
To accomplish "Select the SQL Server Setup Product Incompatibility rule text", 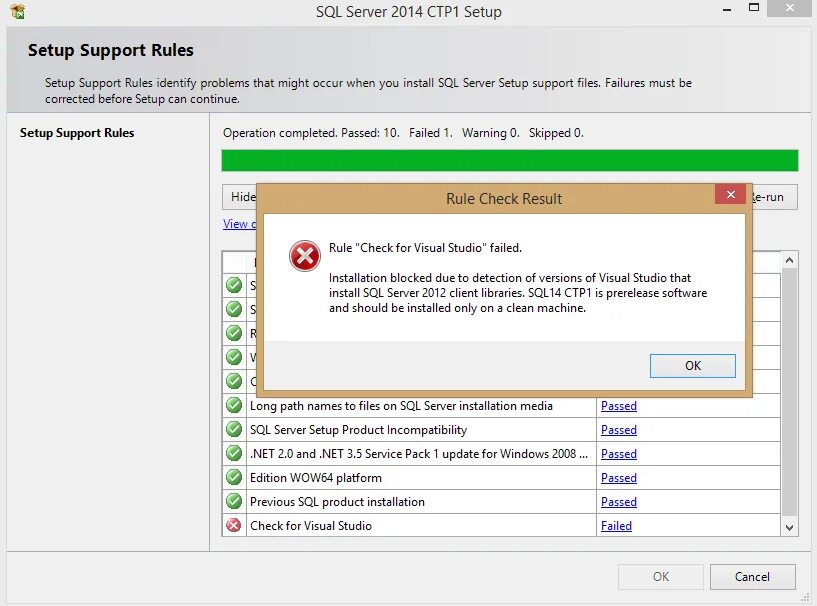I will pyautogui.click(x=358, y=430).
